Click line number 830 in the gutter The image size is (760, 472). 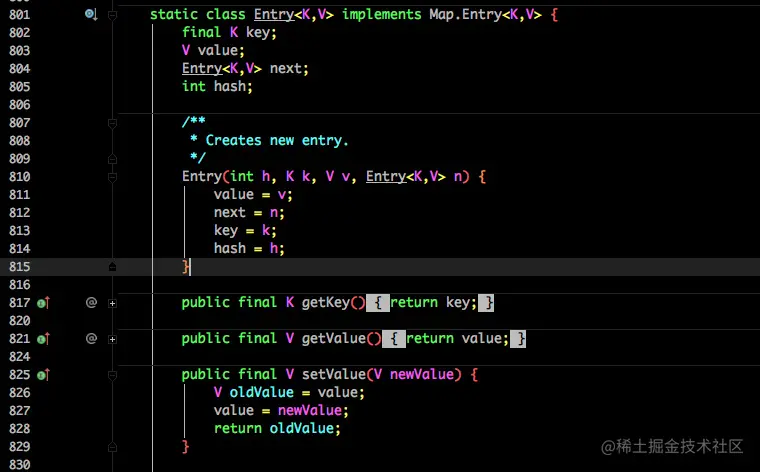pos(19,465)
